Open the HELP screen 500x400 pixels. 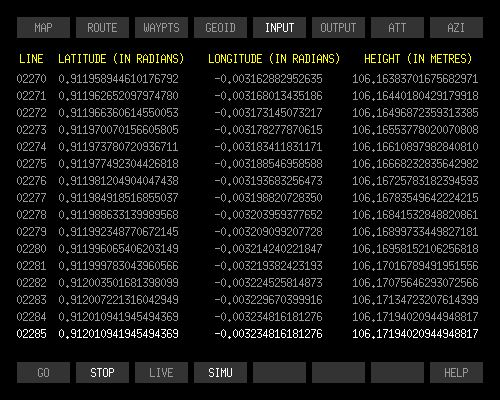coord(456,372)
